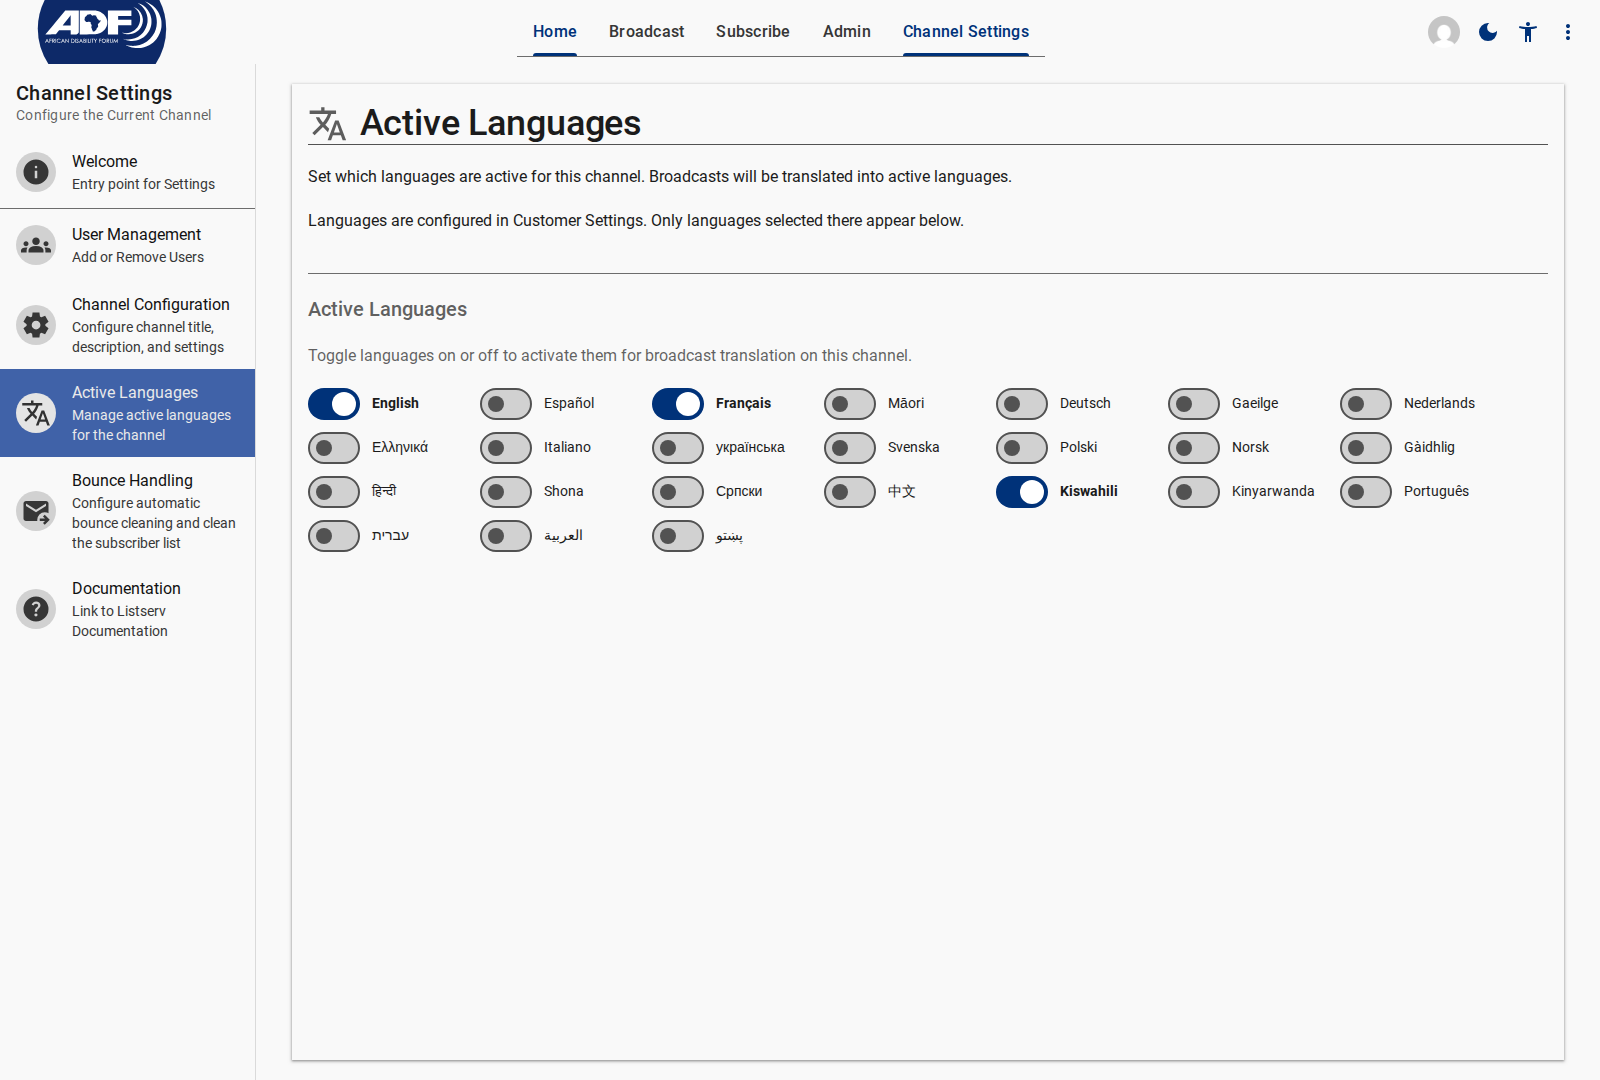Viewport: 1600px width, 1080px height.
Task: Open the Subscribe tab
Action: pos(753,32)
